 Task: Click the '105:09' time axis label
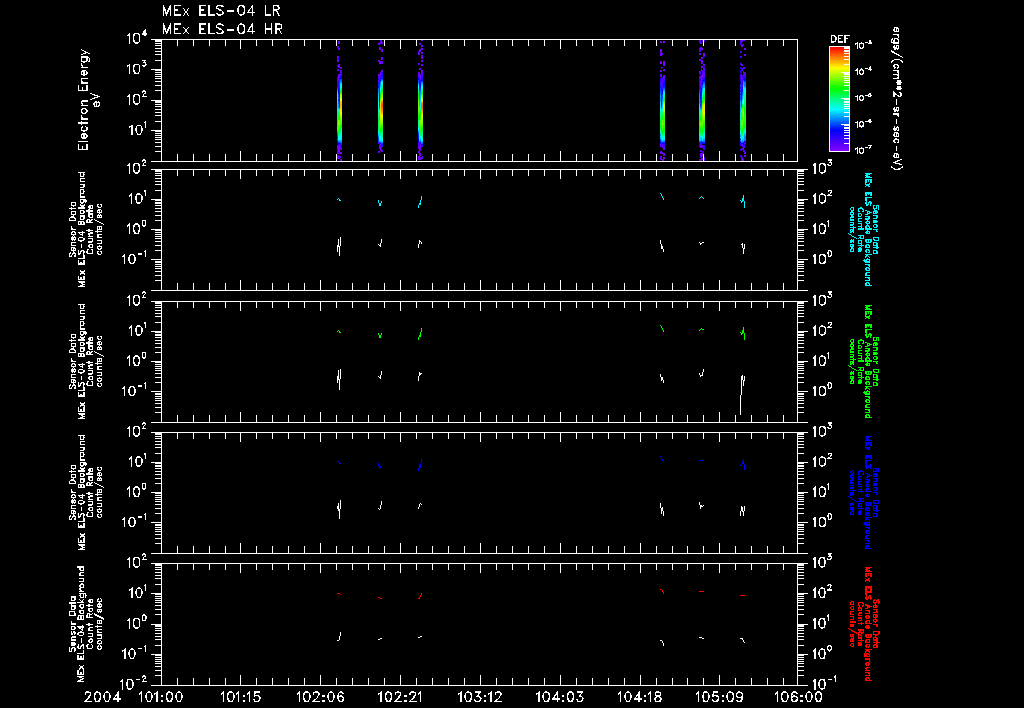point(718,697)
